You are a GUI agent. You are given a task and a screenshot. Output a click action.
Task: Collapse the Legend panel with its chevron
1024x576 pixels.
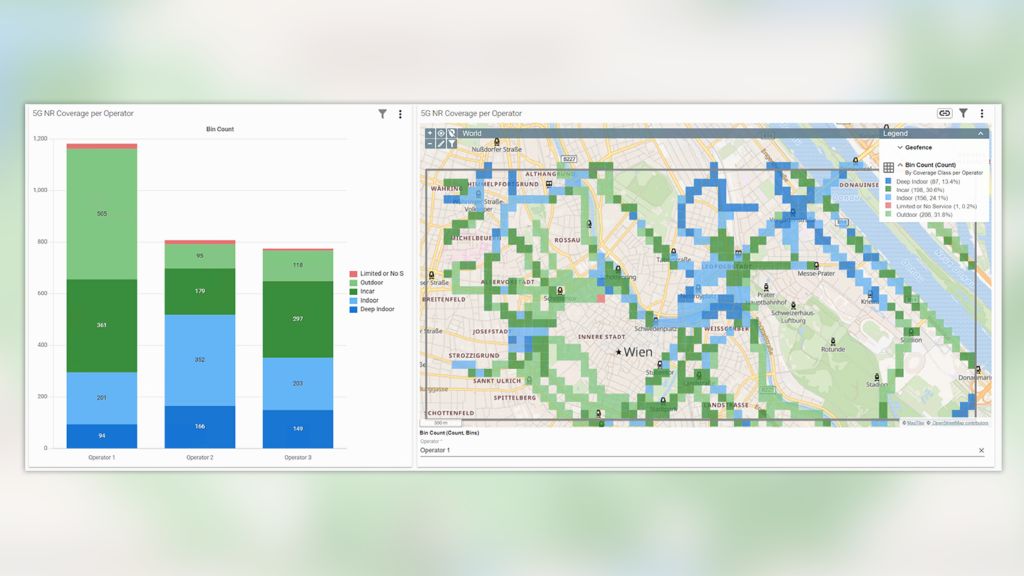pos(980,133)
